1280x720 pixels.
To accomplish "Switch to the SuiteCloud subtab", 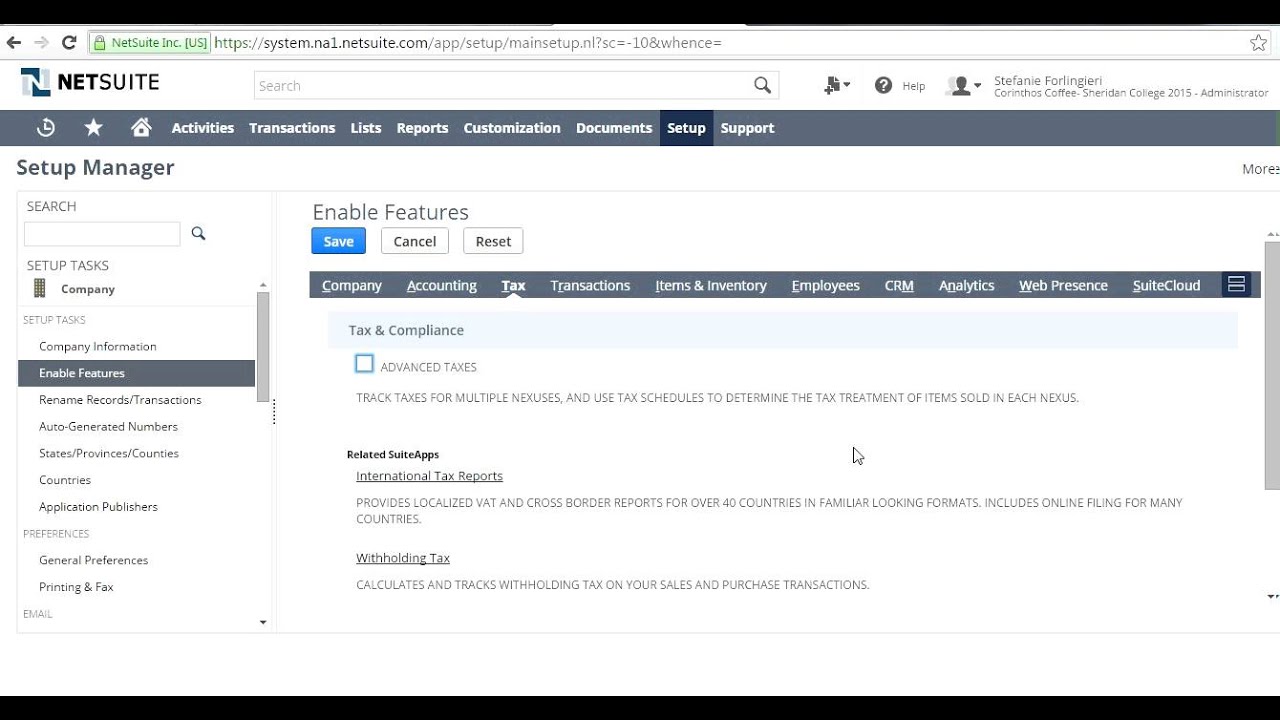I will click(x=1166, y=285).
